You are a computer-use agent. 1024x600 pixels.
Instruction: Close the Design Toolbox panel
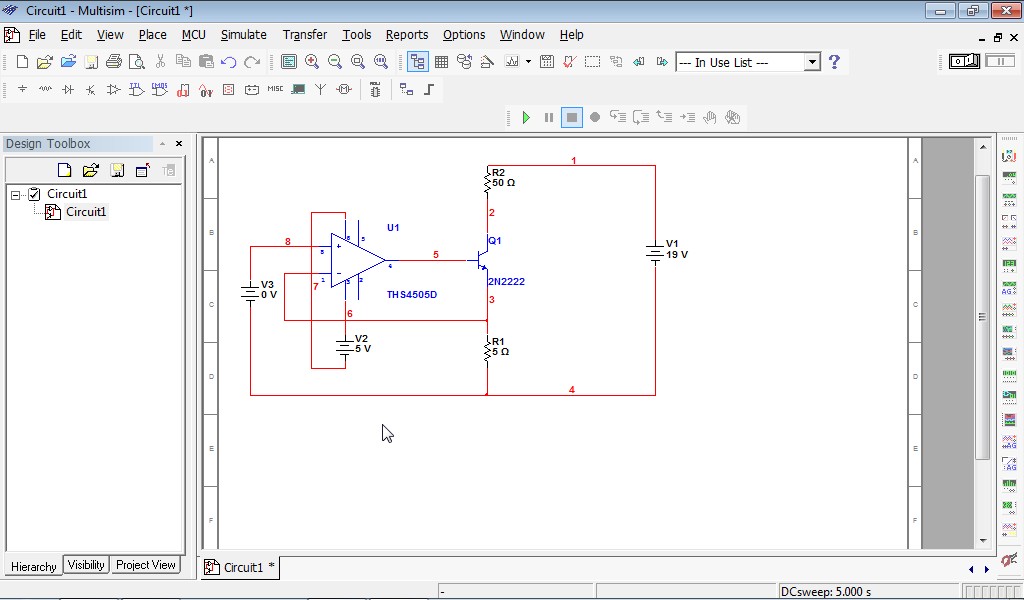click(x=179, y=144)
